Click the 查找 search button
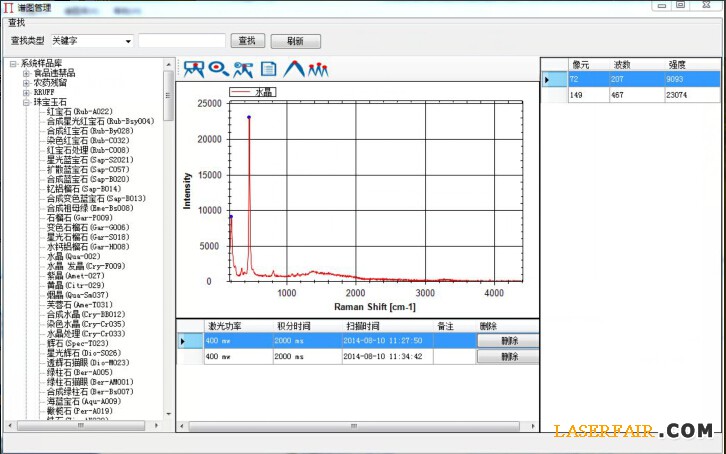This screenshot has height=454, width=726. [247, 41]
